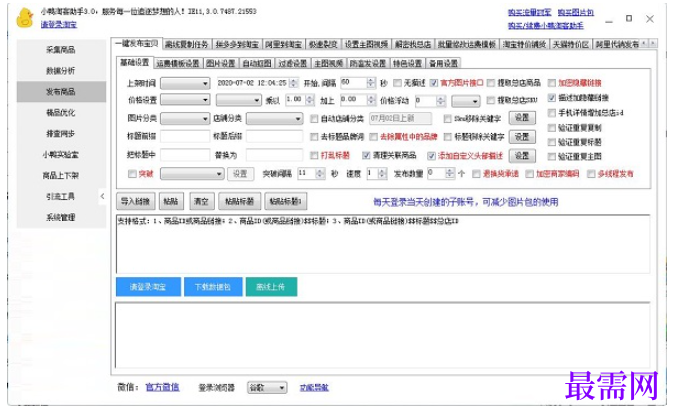The image size is (677, 417).
Task: Switch to the 图片设置 tab
Action: (x=221, y=63)
